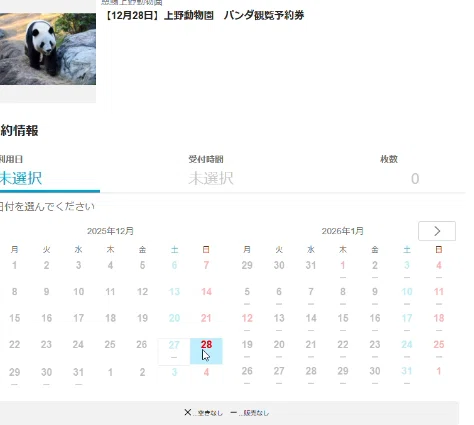Choose December 25 in the 2025年12月 calendar
This screenshot has height=425, width=474.
[110, 344]
